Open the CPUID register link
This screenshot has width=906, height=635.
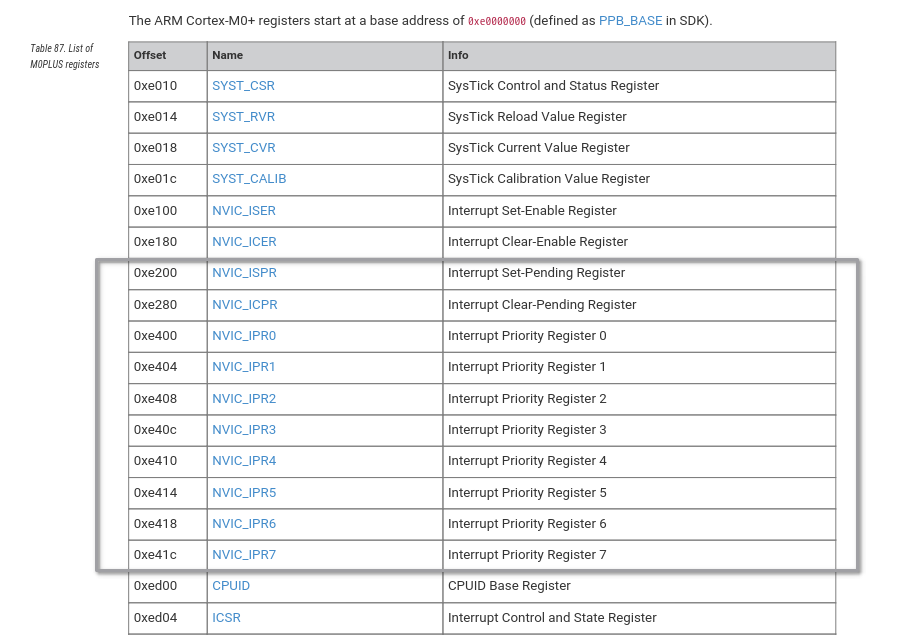(x=231, y=586)
